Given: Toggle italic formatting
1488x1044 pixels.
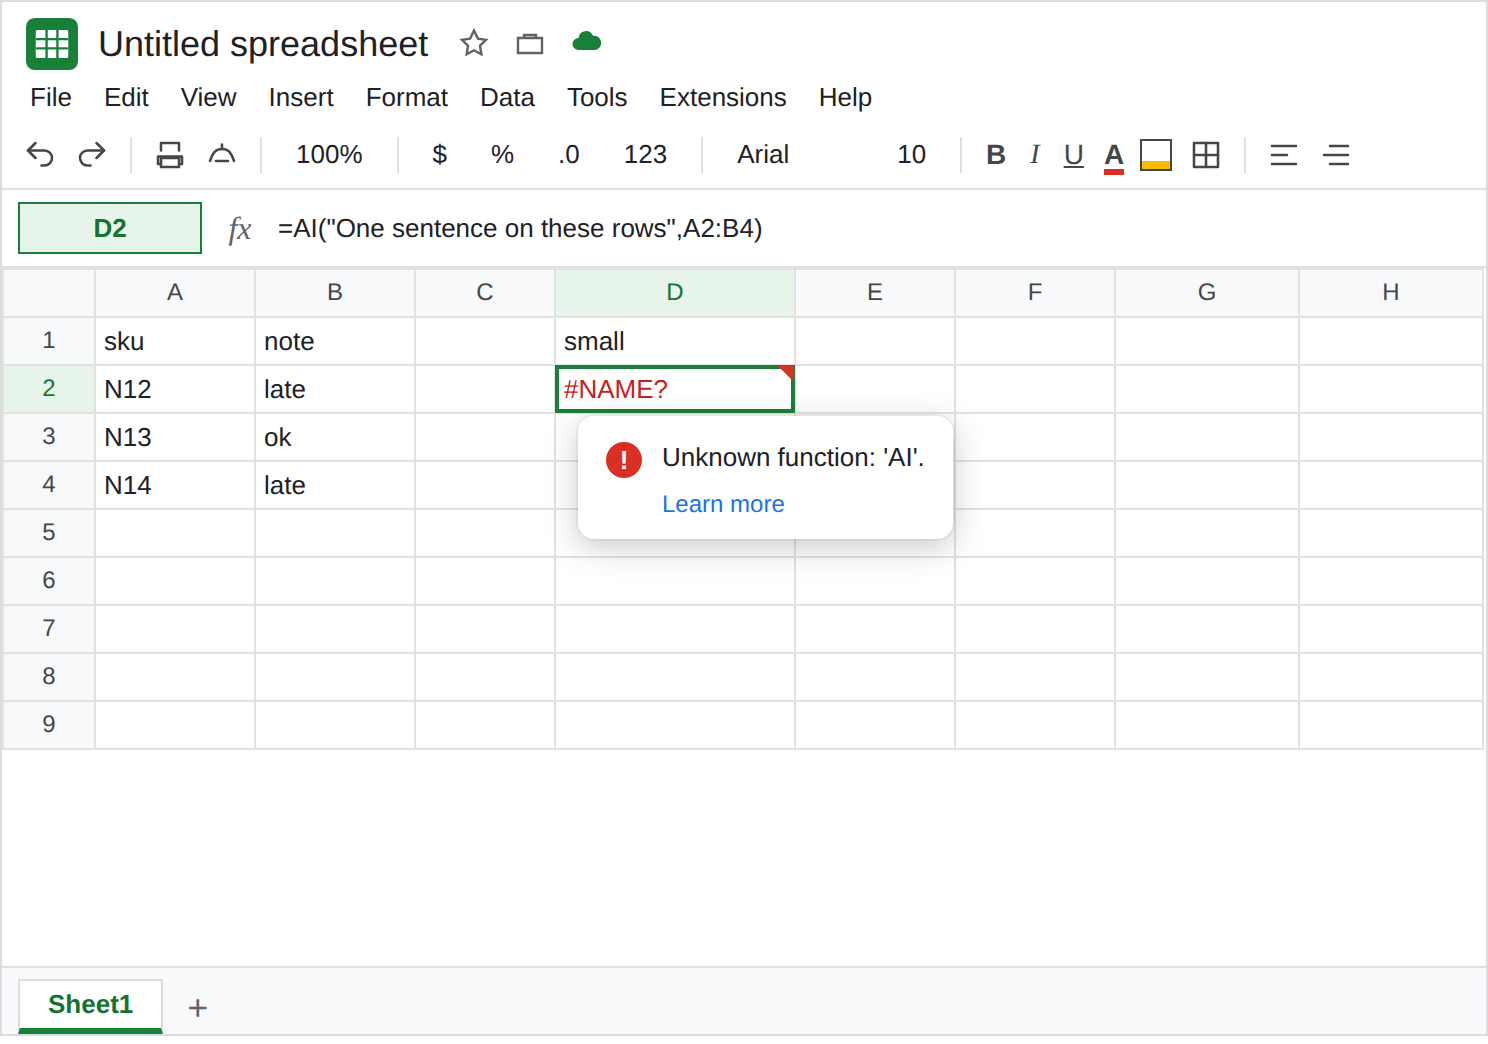Looking at the screenshot, I should pos(1035,155).
